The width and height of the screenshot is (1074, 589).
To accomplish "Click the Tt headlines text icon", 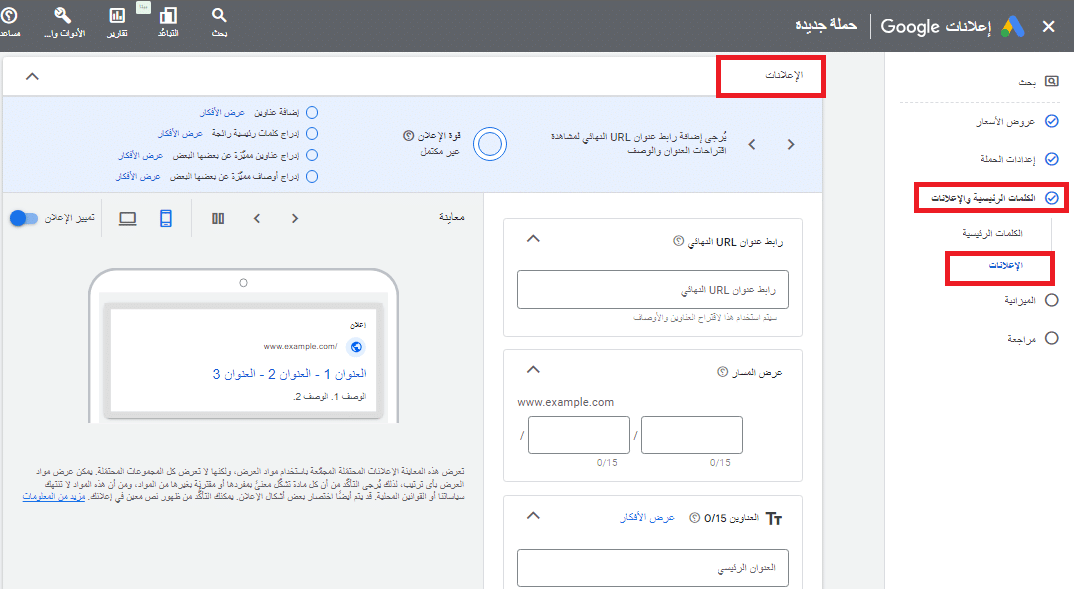I will click(774, 518).
